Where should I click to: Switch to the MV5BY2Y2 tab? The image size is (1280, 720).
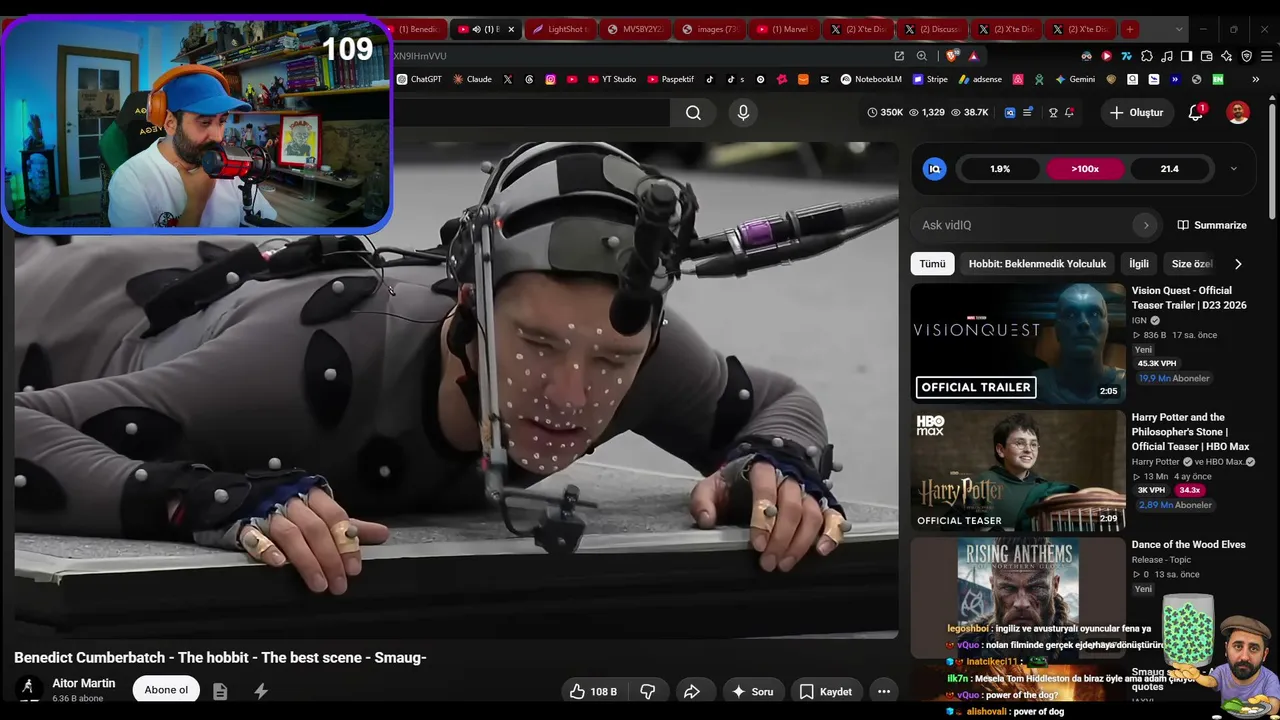click(x=637, y=29)
